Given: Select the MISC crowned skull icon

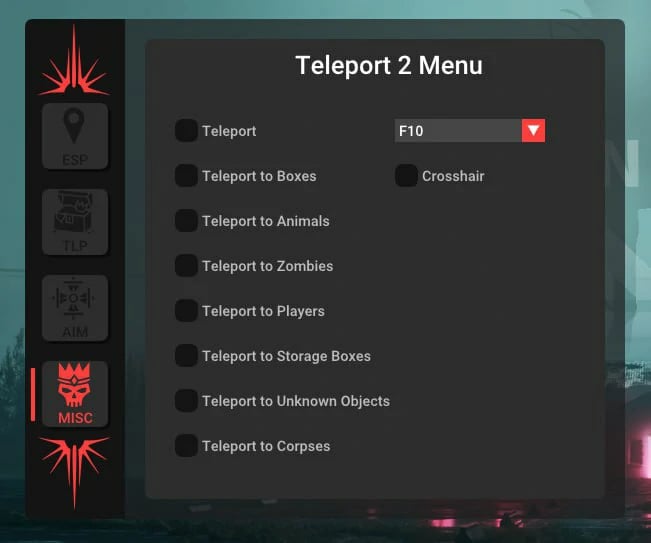Looking at the screenshot, I should click(75, 394).
